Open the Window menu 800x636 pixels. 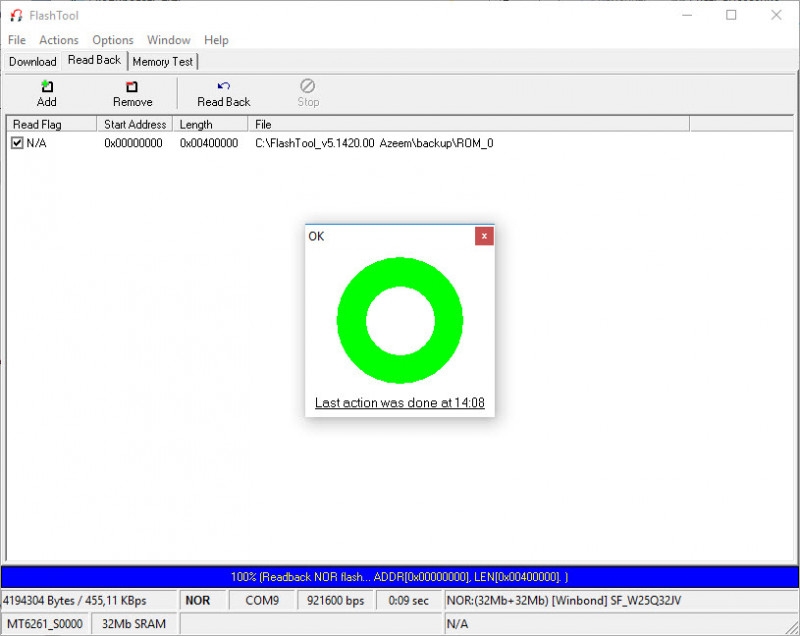point(169,40)
